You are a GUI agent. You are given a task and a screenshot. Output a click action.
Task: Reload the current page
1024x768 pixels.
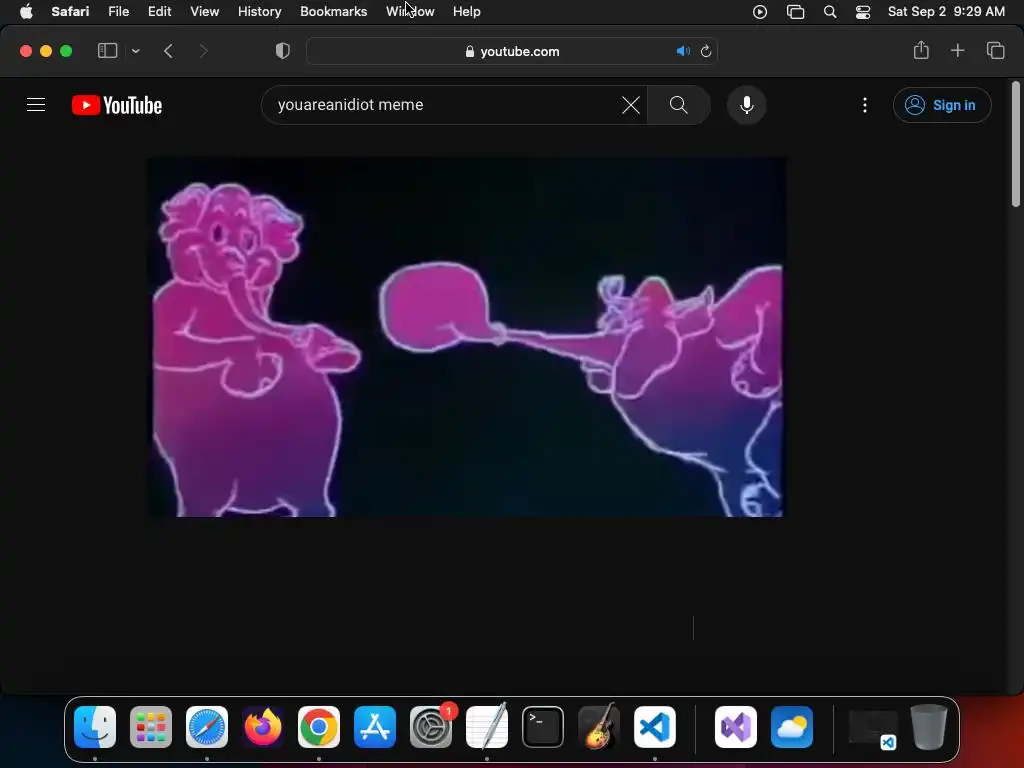point(705,51)
